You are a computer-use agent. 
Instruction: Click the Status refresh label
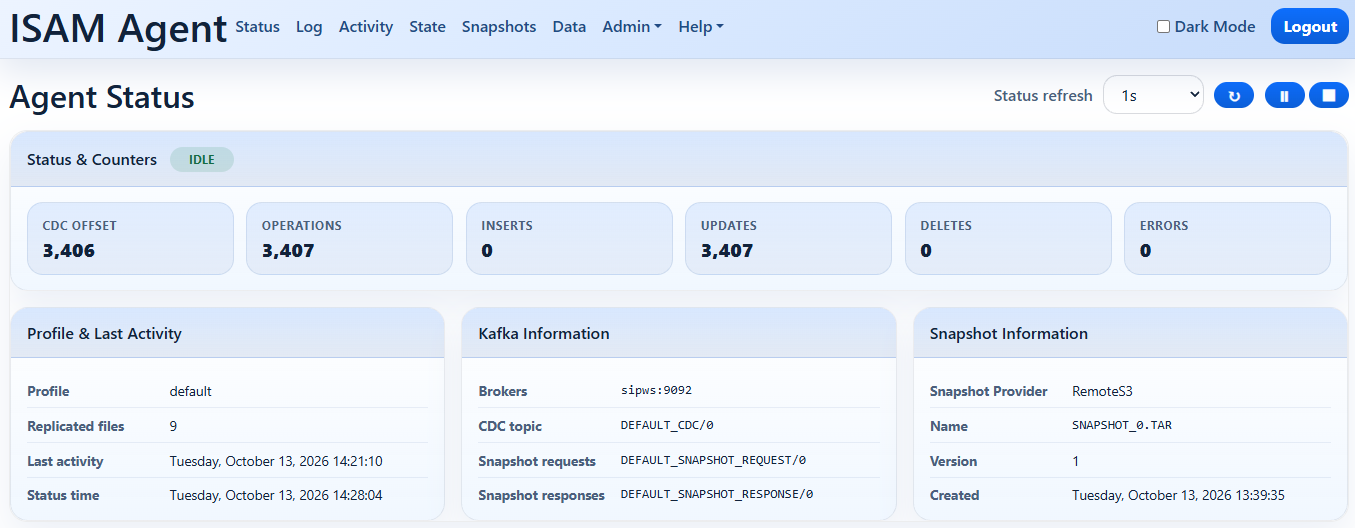coord(1043,96)
